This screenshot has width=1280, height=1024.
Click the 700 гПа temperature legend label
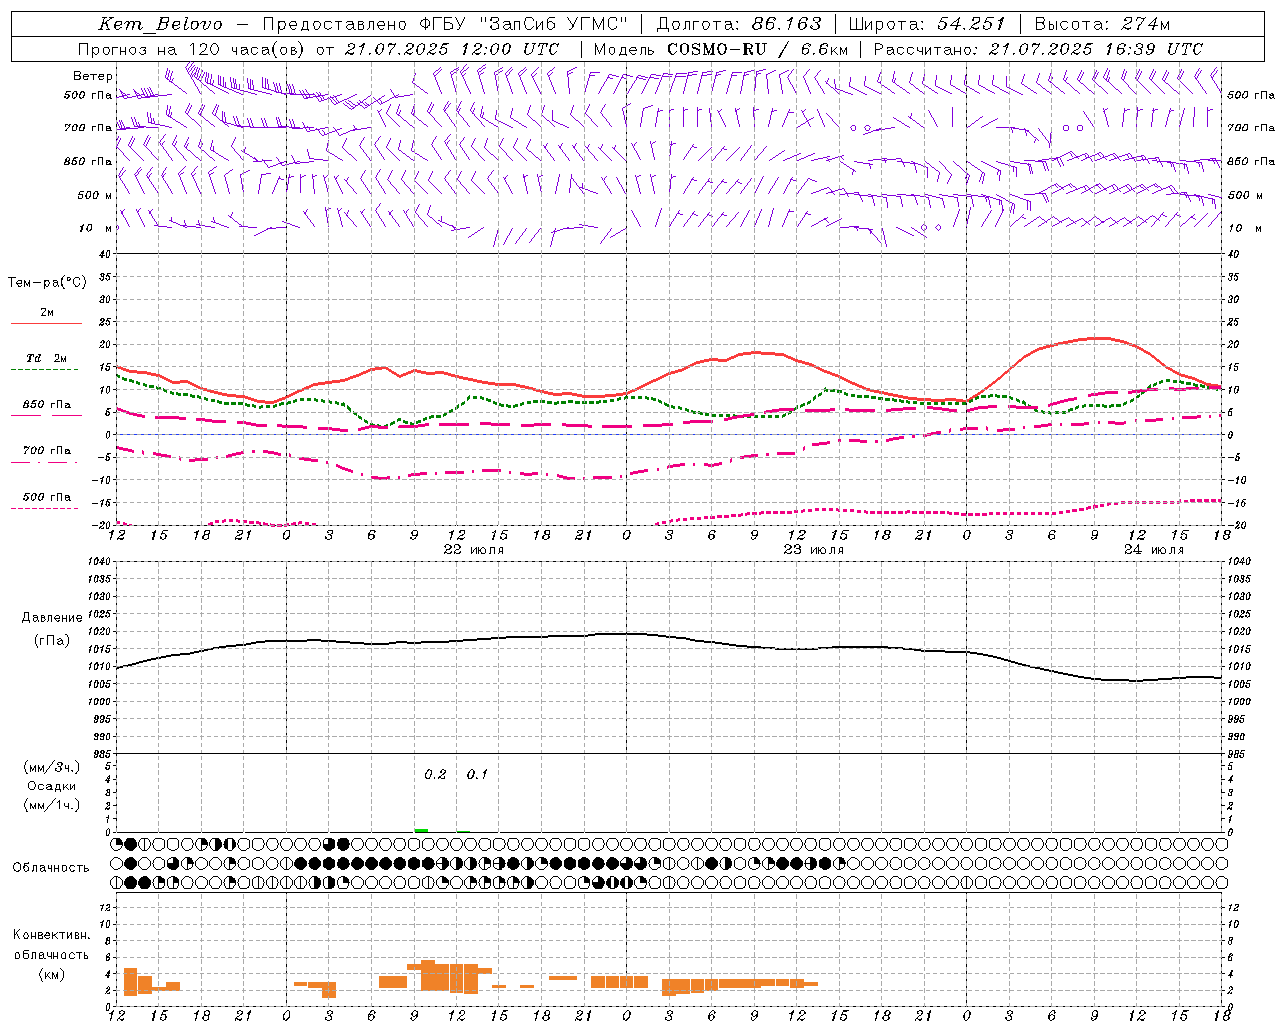(47, 451)
